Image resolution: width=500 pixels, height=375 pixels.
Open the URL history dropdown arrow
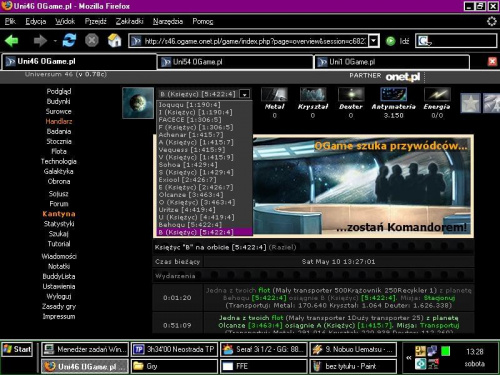click(374, 41)
